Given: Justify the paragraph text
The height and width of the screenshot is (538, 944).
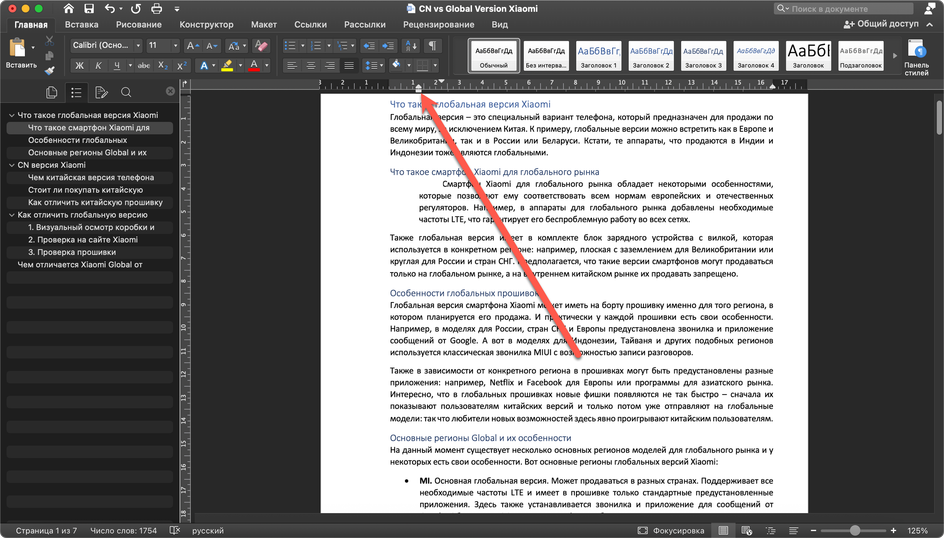Looking at the screenshot, I should click(349, 66).
